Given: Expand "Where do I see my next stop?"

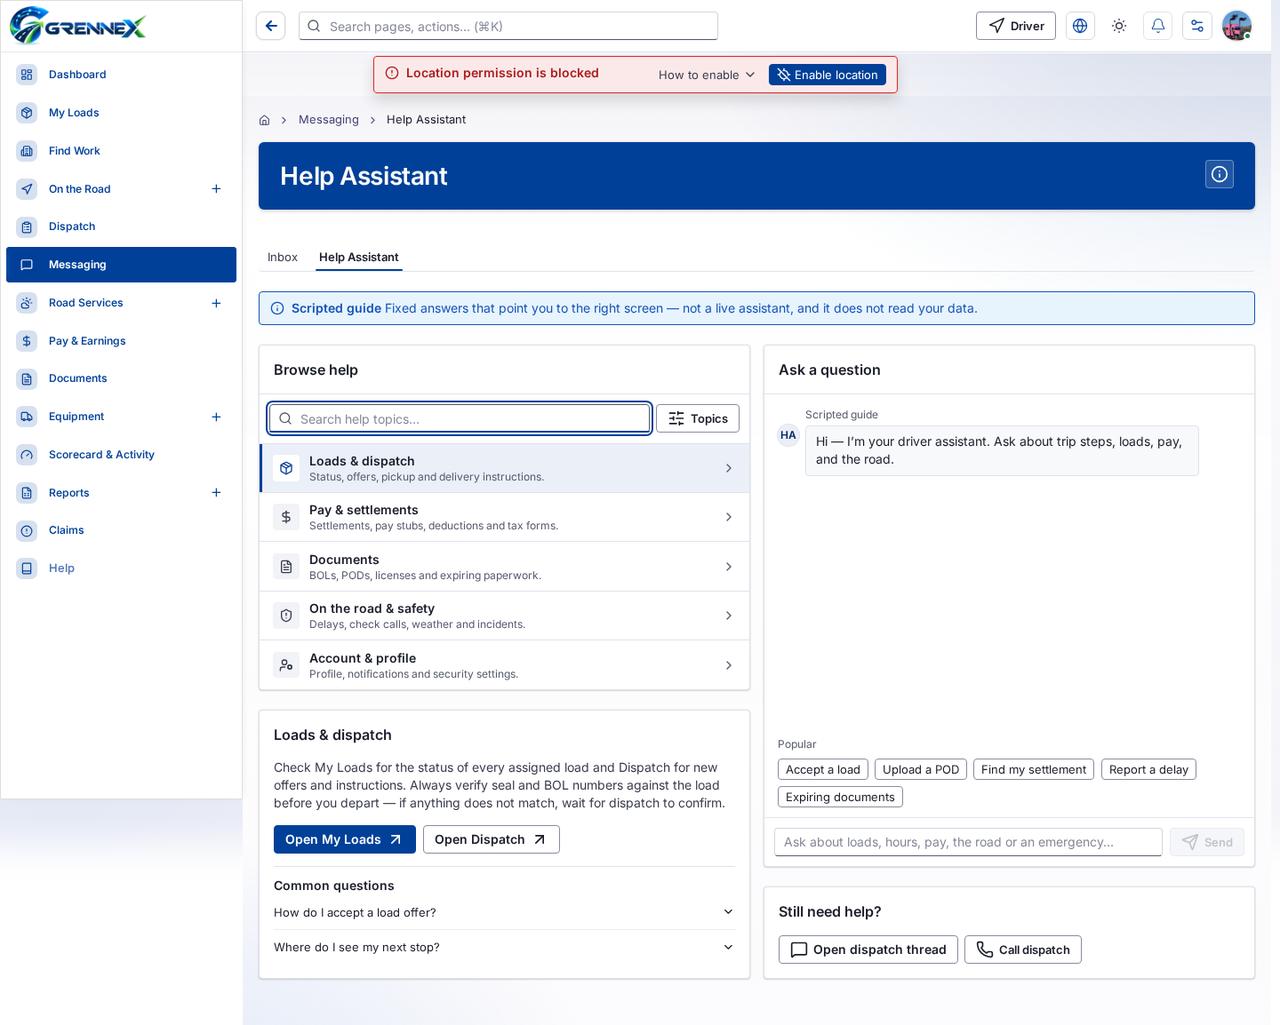Looking at the screenshot, I should [x=504, y=947].
